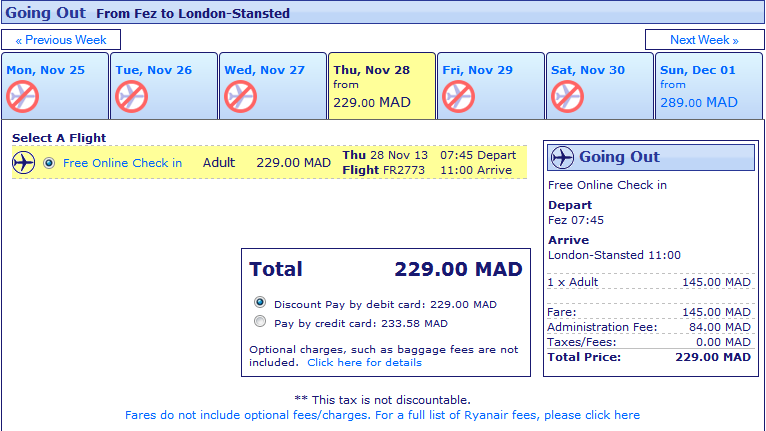This screenshot has width=766, height=431.
Task: Select the FR2773 flight radio button
Action: pyautogui.click(x=49, y=163)
